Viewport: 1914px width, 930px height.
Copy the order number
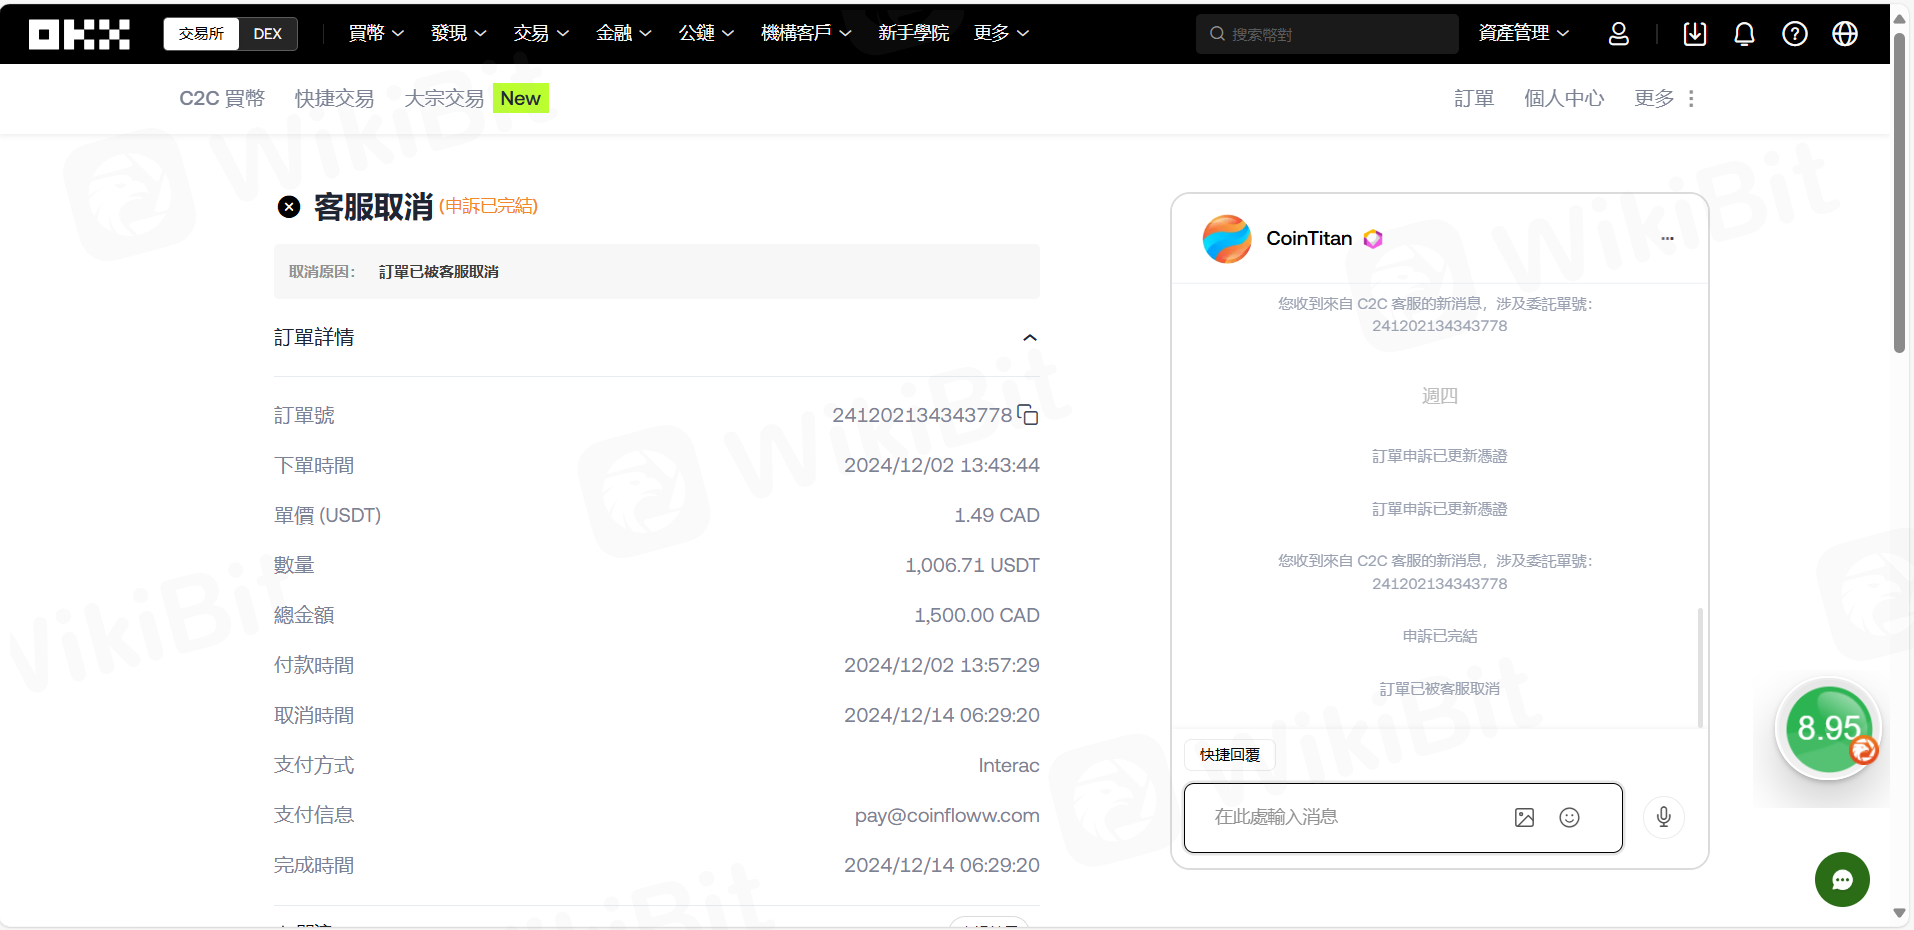click(x=1028, y=415)
